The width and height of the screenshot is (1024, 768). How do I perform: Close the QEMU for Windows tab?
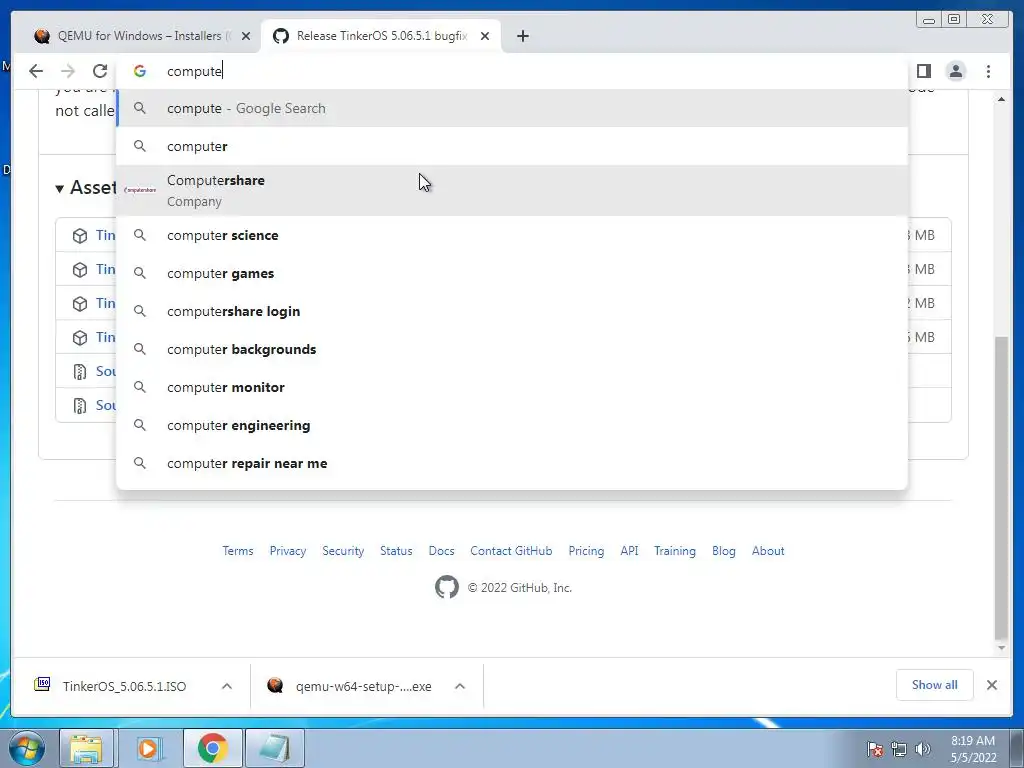tap(246, 36)
